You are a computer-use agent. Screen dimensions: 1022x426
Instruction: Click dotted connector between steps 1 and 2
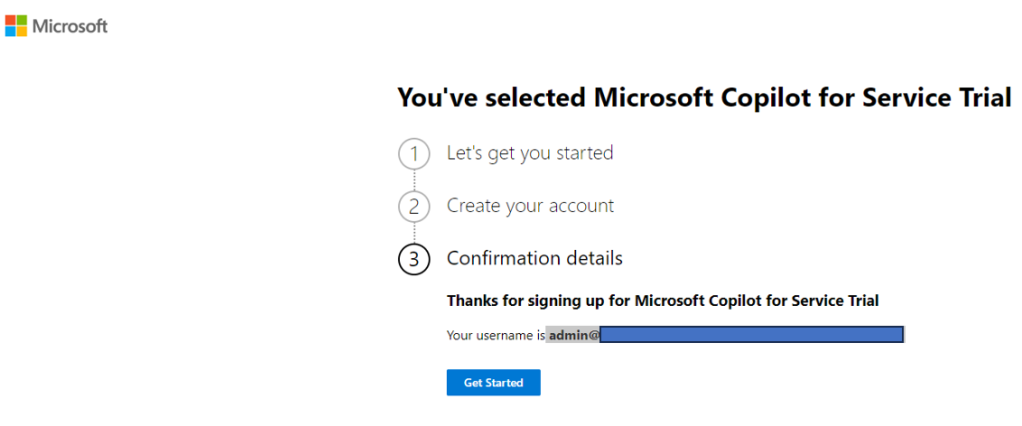click(414, 180)
